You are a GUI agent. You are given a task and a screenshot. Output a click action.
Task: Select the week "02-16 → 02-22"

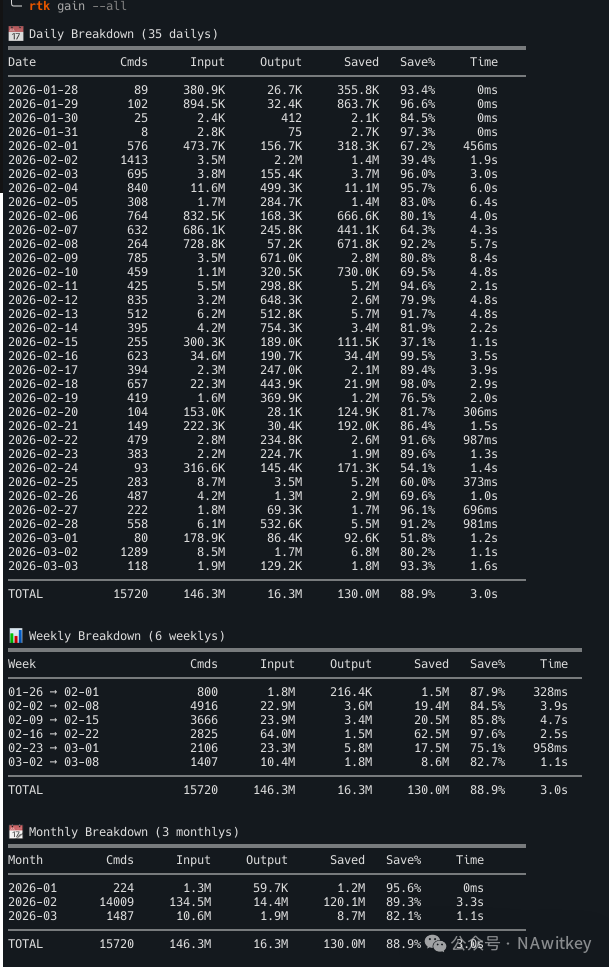(54, 734)
